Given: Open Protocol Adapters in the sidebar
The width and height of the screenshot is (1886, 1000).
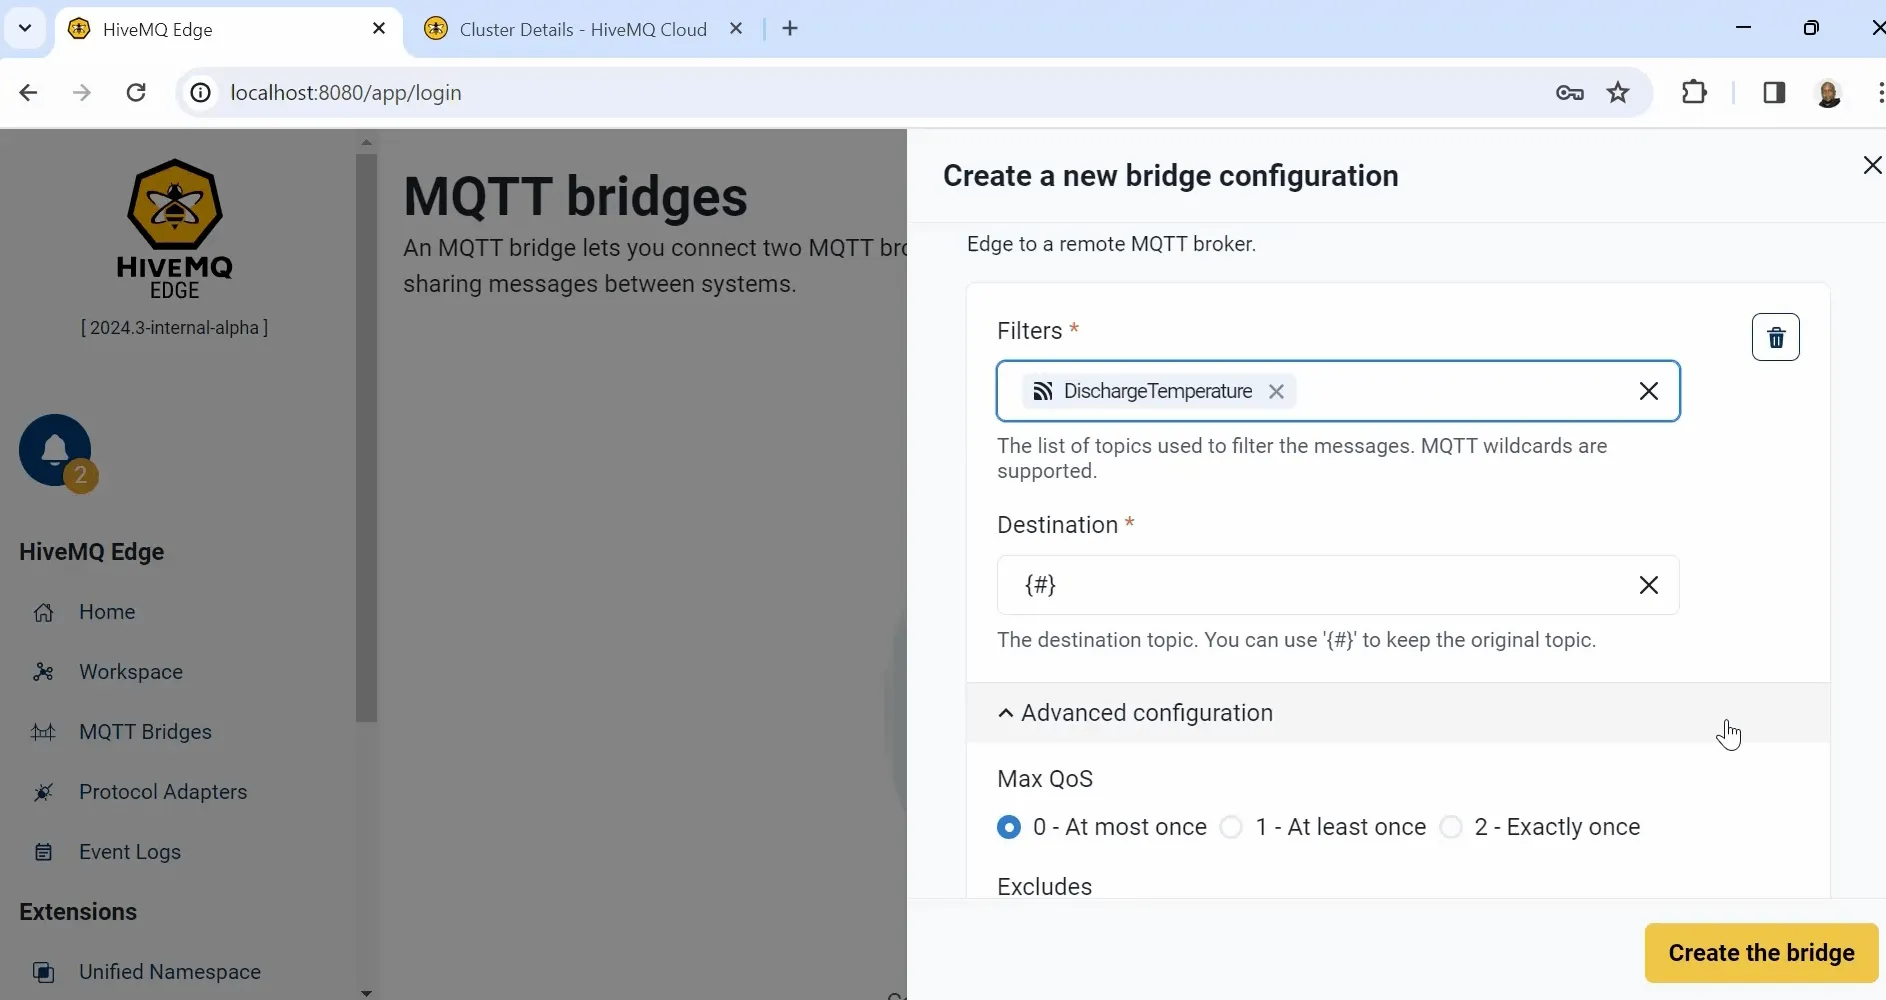Looking at the screenshot, I should coord(163,792).
